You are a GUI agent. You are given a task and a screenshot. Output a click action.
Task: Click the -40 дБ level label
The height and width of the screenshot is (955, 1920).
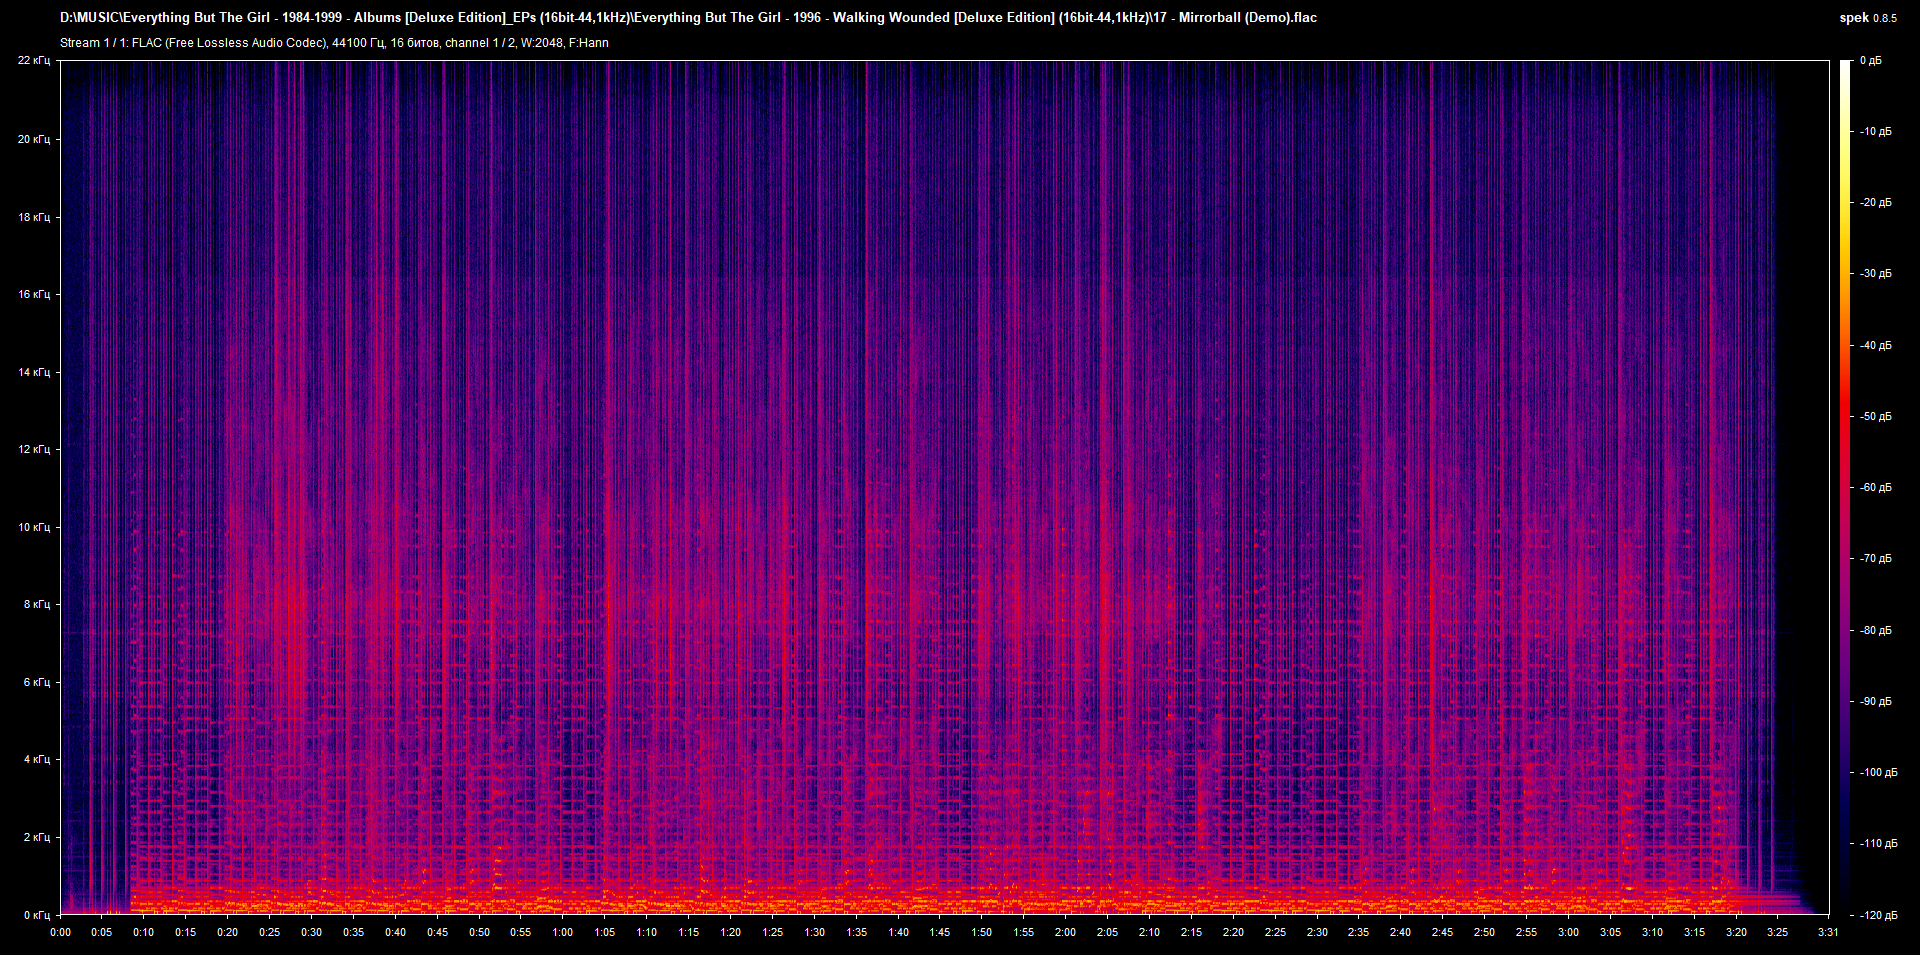1876,346
